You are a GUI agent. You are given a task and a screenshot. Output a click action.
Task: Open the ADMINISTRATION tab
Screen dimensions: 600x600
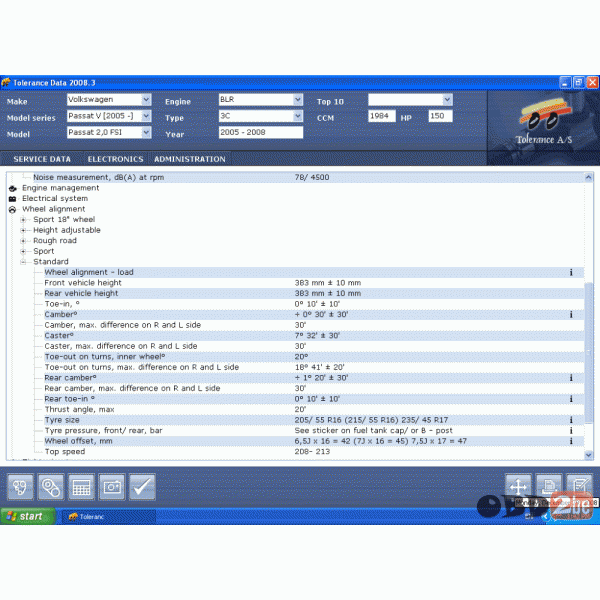(x=190, y=159)
